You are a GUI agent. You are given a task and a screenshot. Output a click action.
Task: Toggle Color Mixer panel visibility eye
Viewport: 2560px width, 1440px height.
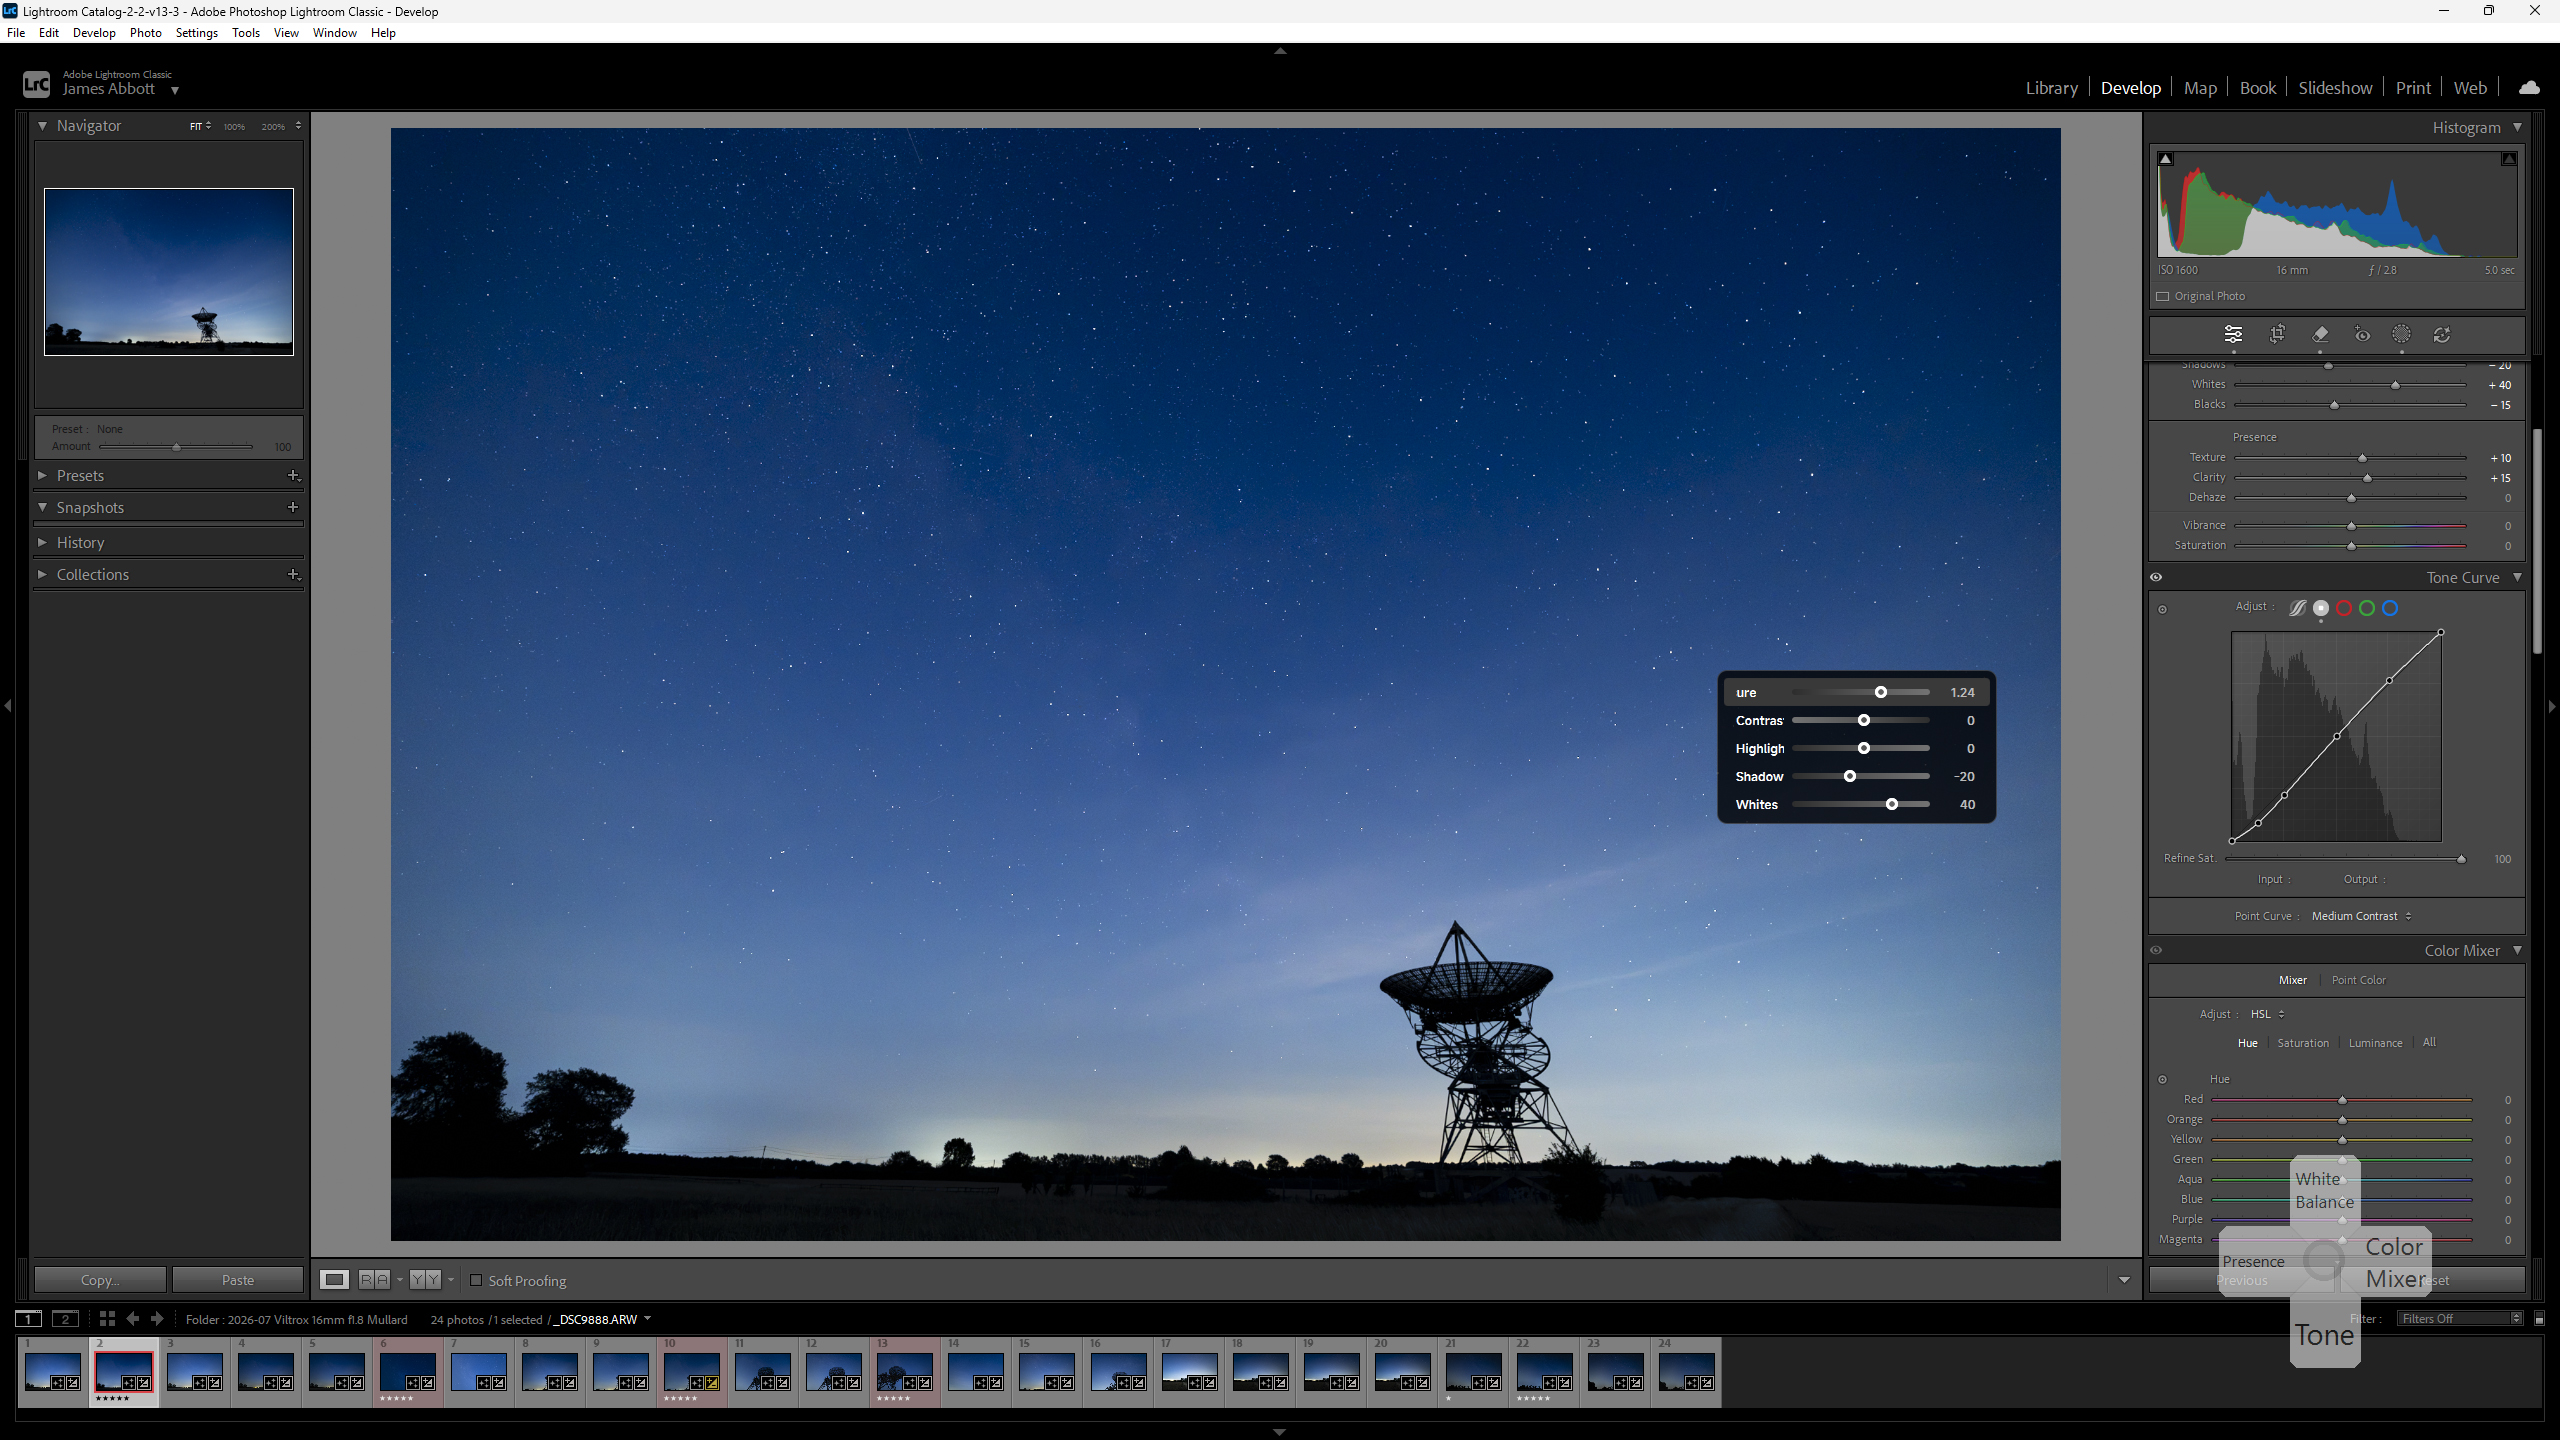pyautogui.click(x=2156, y=950)
